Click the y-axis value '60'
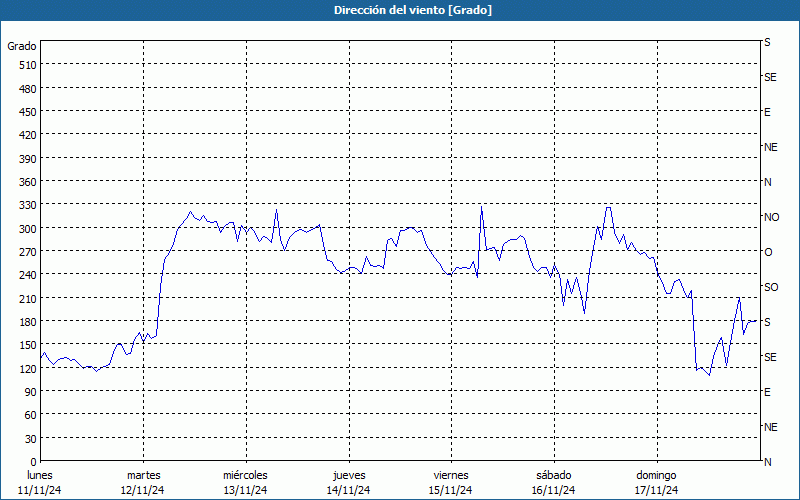 pos(31,415)
